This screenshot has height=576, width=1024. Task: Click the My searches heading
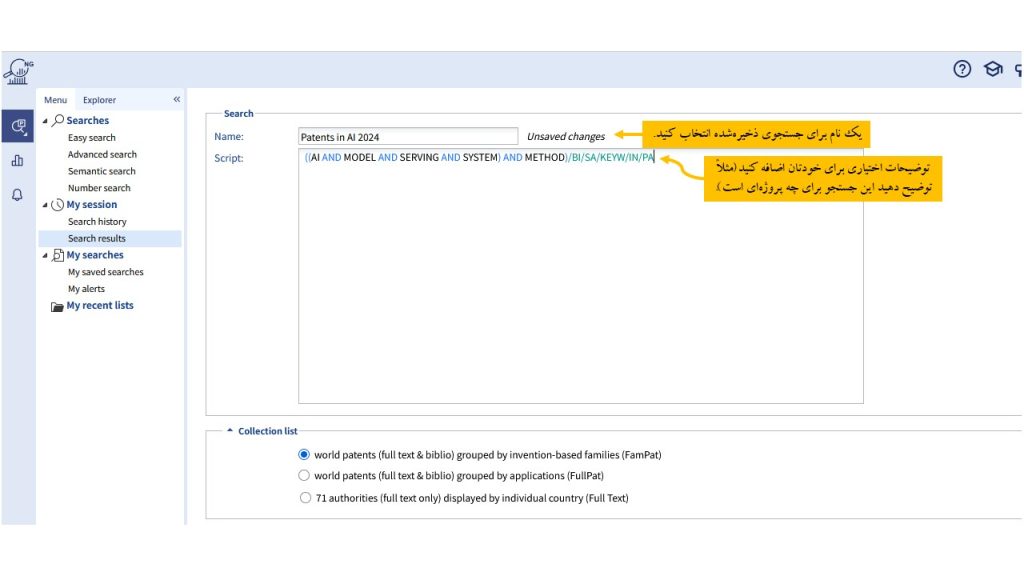pyautogui.click(x=95, y=255)
